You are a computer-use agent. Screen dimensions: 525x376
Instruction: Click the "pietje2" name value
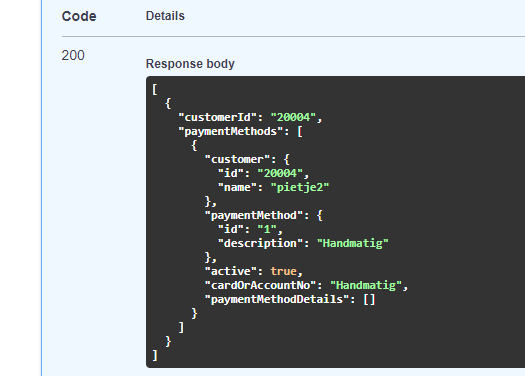coord(300,187)
